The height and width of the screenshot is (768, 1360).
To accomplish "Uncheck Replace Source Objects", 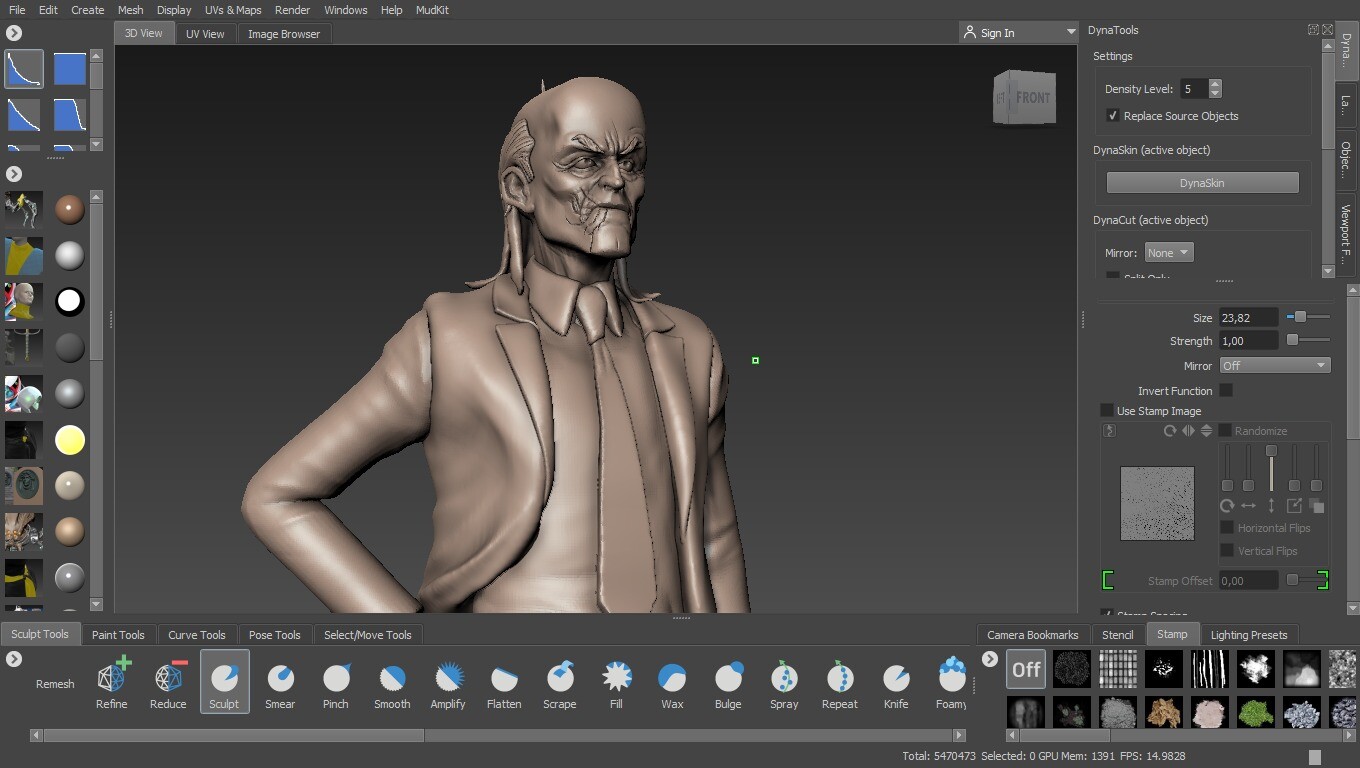I will point(1112,115).
